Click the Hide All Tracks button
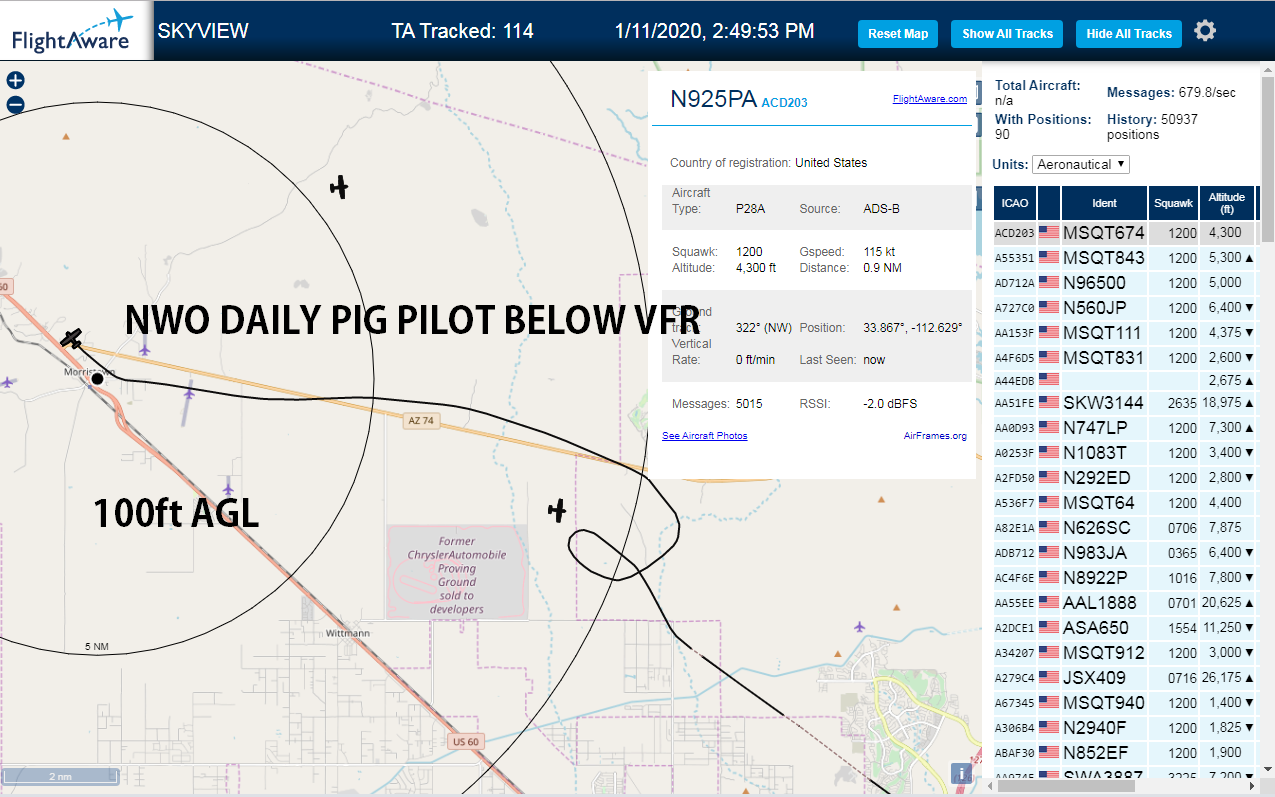This screenshot has width=1275, height=797. click(x=1129, y=33)
